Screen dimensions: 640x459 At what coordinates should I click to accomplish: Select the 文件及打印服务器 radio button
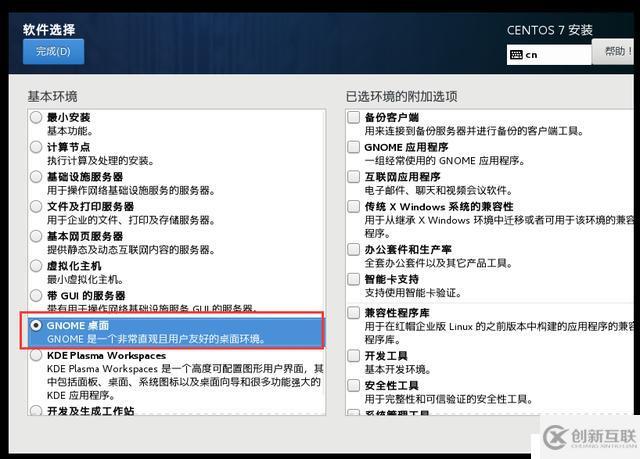tap(36, 206)
